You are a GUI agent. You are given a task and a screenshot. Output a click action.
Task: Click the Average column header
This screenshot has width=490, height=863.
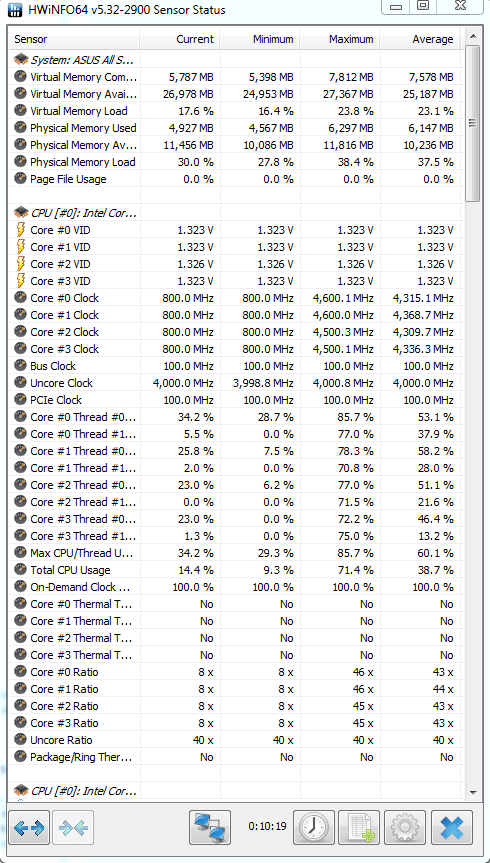420,39
